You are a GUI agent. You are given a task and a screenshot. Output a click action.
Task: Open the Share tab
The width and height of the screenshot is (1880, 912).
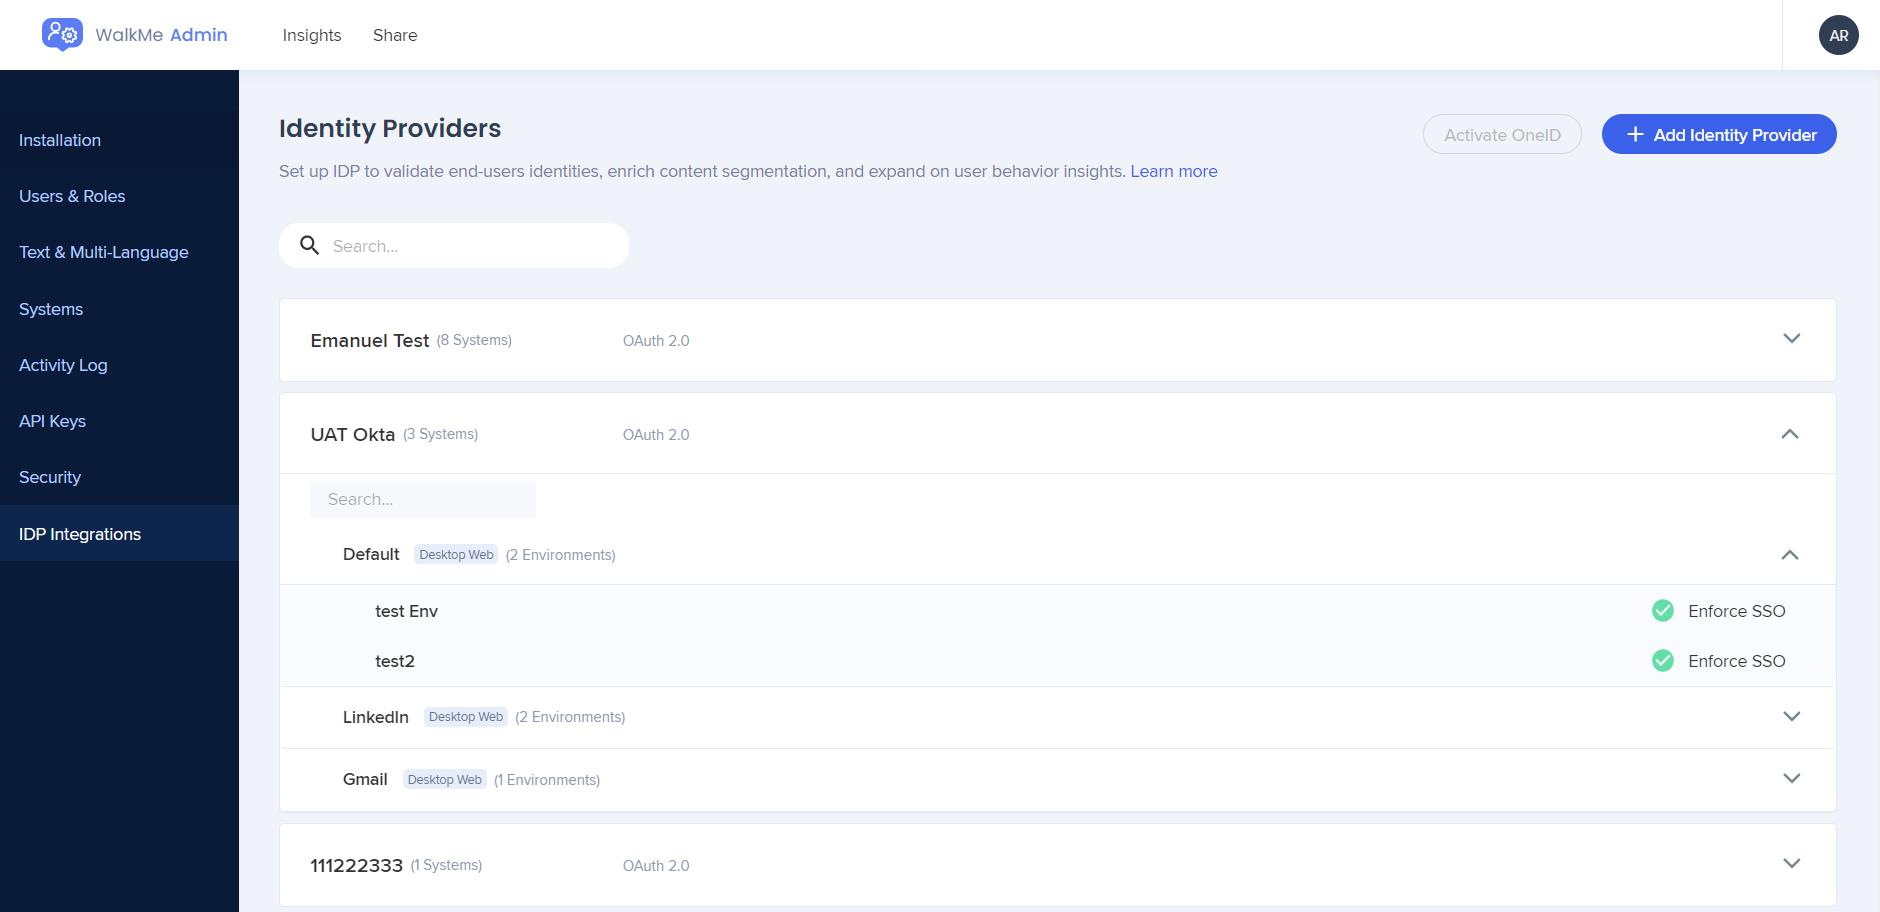(x=394, y=35)
